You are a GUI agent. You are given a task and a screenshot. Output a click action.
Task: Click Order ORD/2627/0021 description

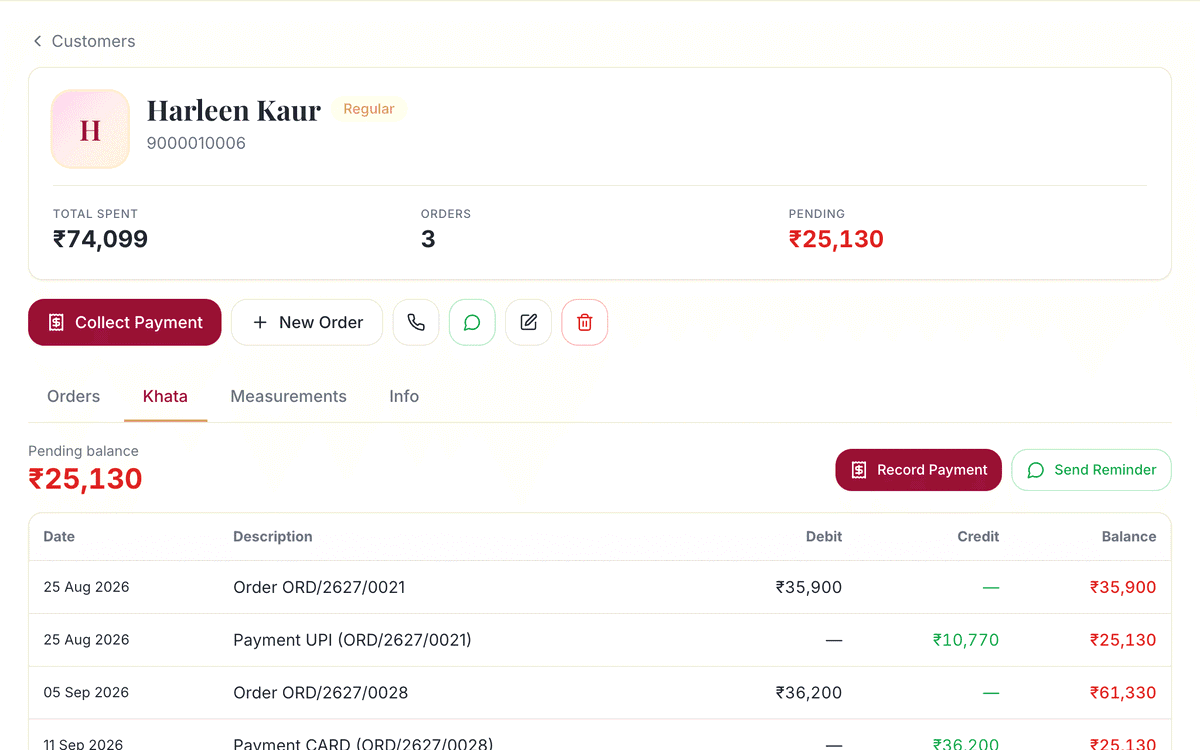(319, 587)
